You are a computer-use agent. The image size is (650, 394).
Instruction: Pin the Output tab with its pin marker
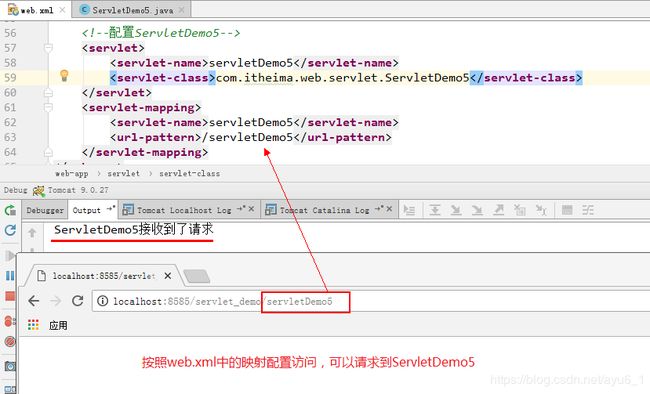(110, 208)
